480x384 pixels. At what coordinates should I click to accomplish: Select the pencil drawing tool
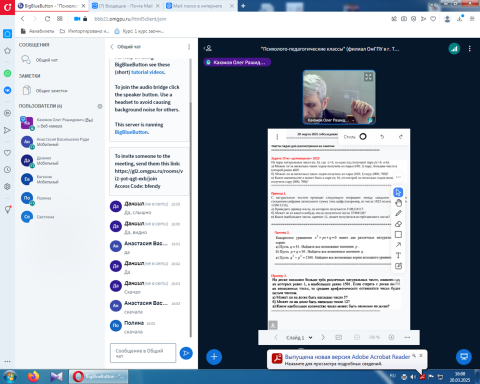pos(398,213)
